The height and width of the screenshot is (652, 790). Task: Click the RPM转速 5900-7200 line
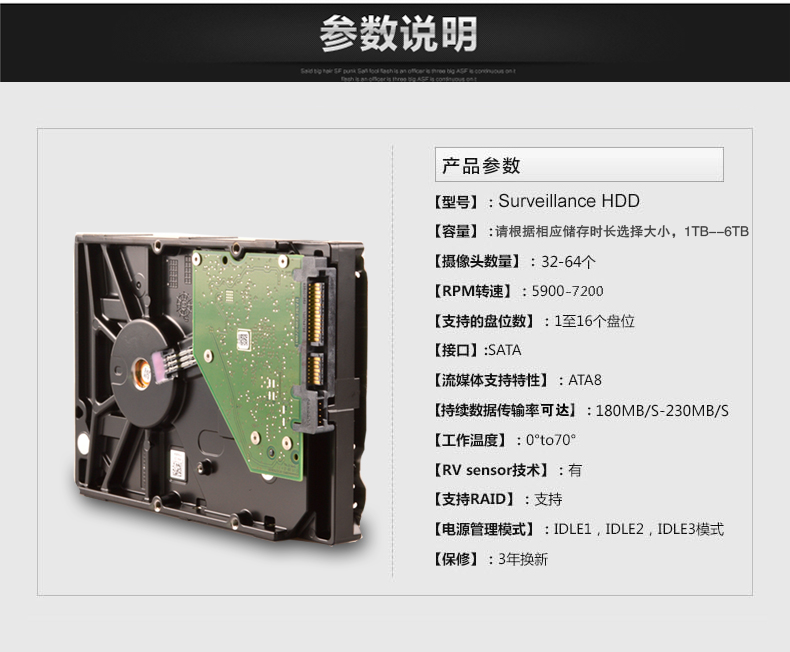(x=518, y=291)
